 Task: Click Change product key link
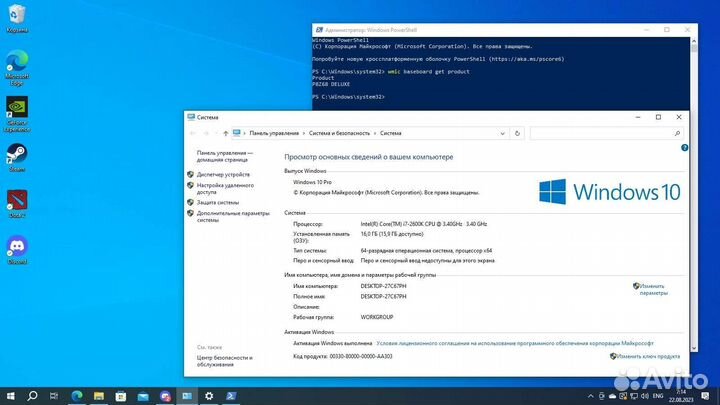click(x=648, y=356)
